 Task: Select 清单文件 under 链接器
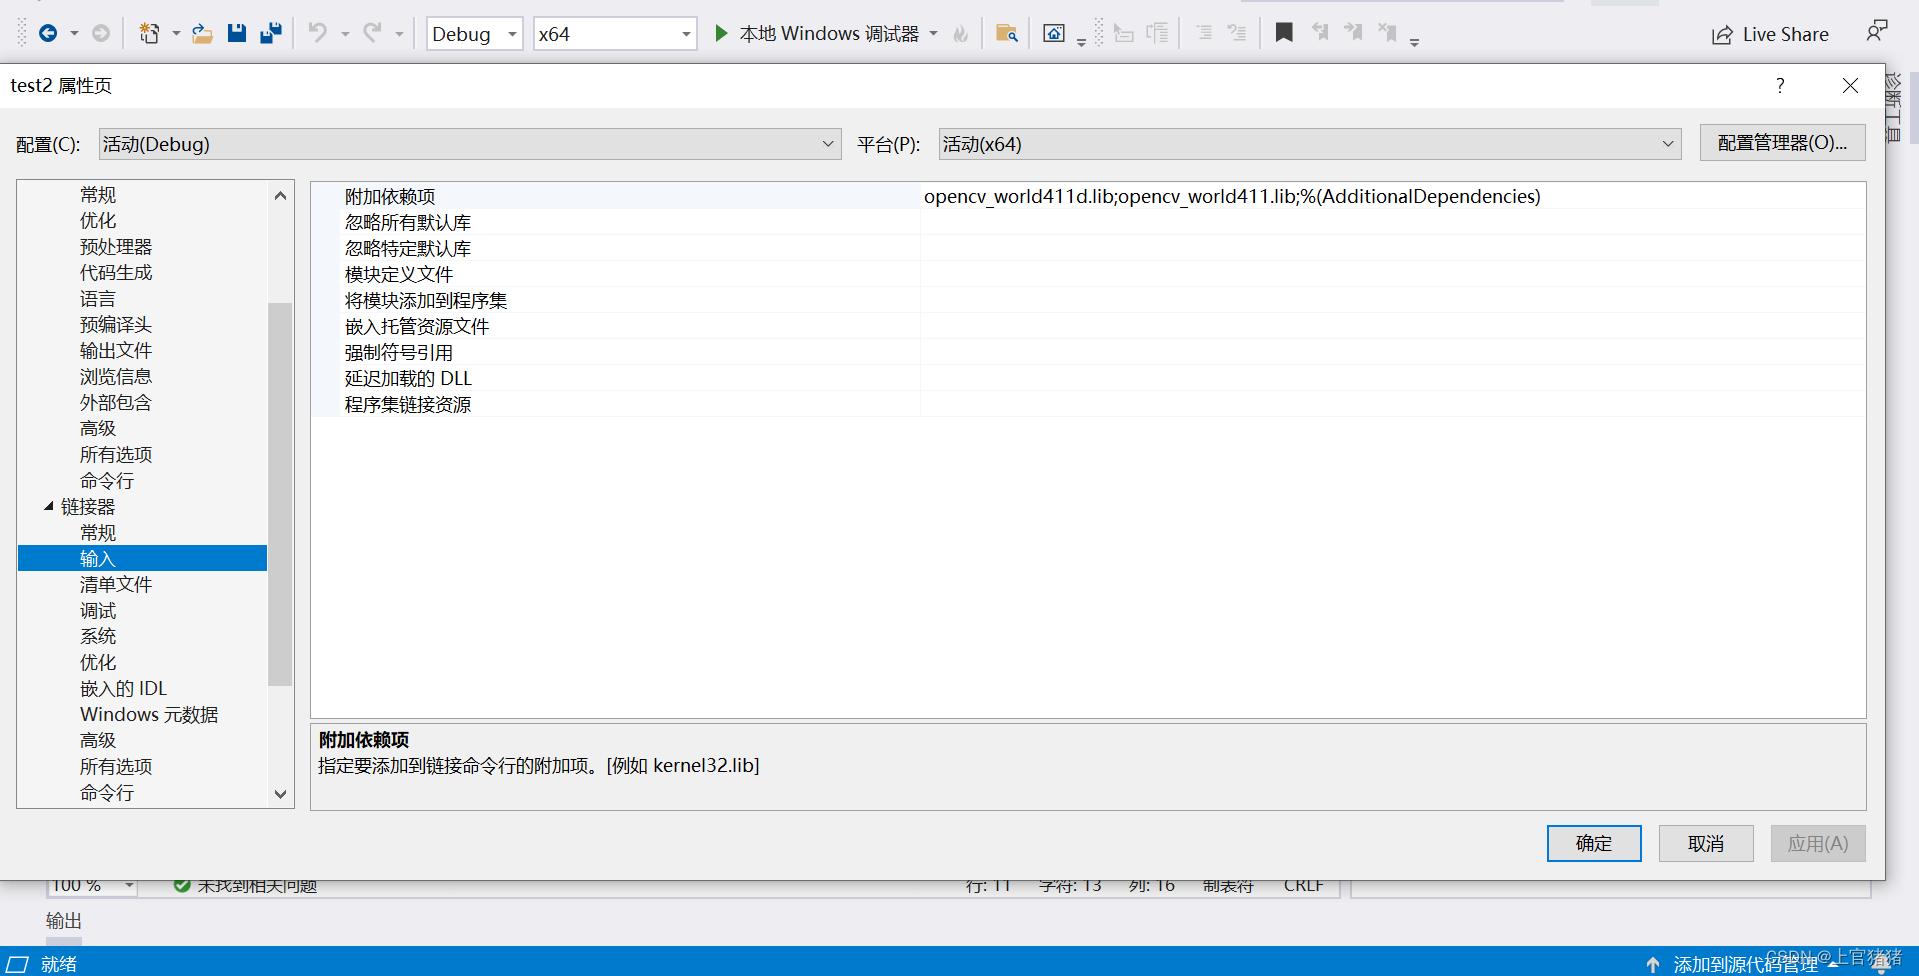[116, 584]
